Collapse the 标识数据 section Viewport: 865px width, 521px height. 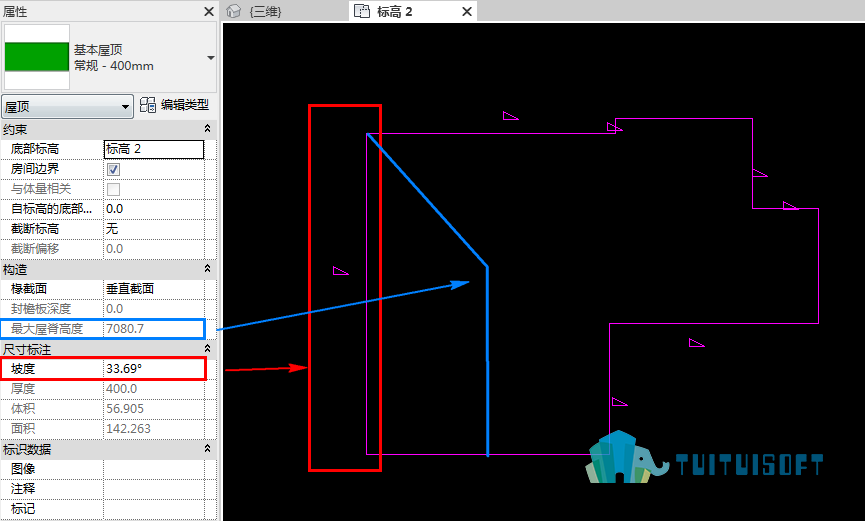coord(207,449)
